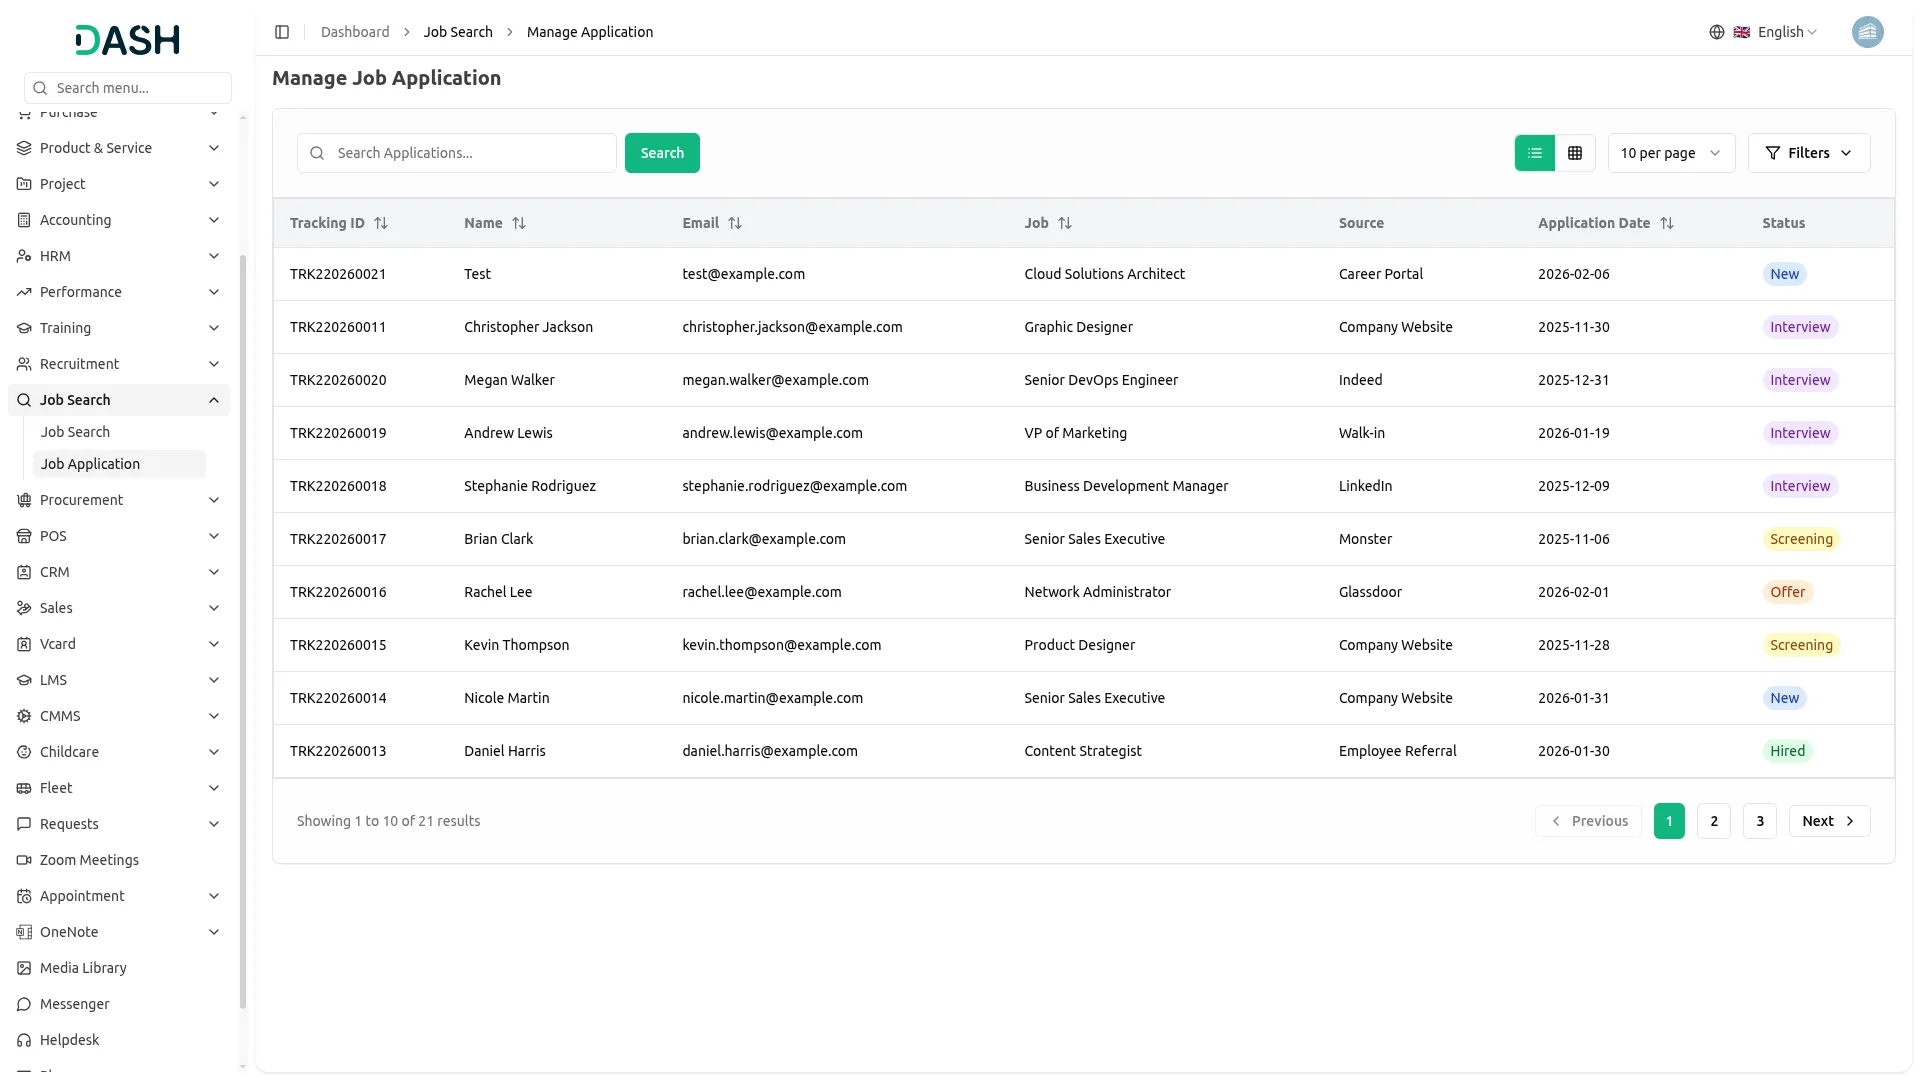Screen dimensions: 1920x1080
Task: Sort by Job column arrows
Action: tap(1065, 223)
